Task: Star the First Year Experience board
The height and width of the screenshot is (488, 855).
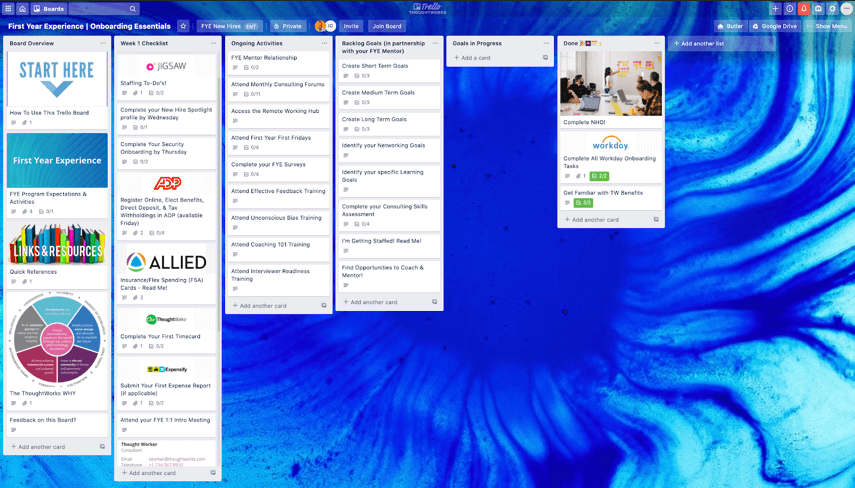Action: (x=183, y=26)
